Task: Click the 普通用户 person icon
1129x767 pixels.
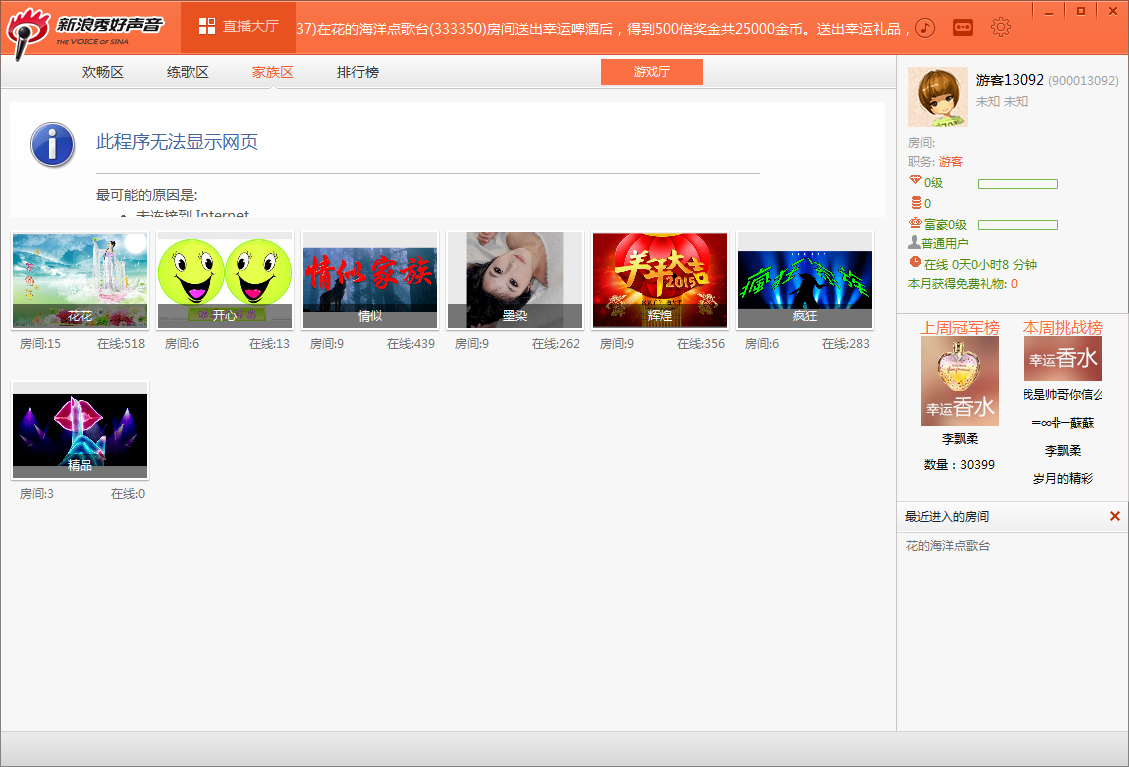Action: click(914, 242)
